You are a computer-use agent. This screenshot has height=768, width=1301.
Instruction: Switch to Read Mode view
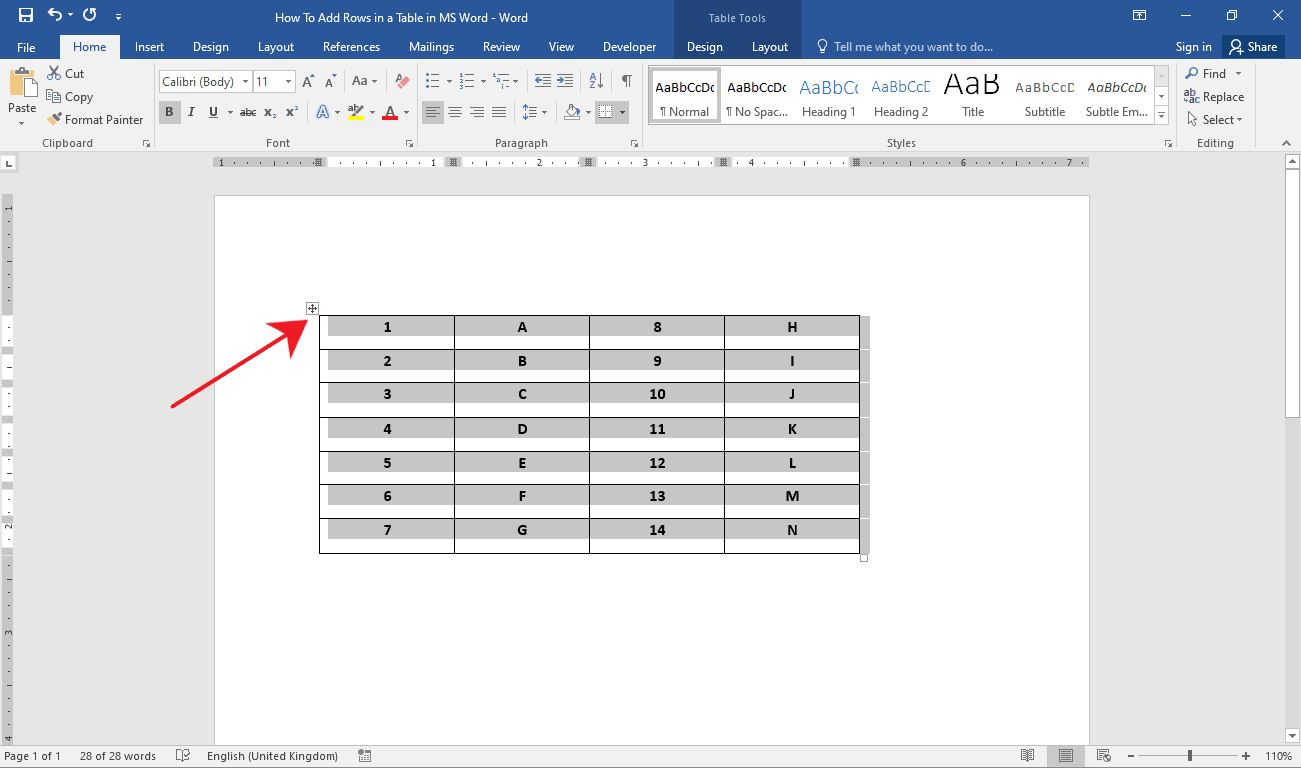click(1028, 756)
